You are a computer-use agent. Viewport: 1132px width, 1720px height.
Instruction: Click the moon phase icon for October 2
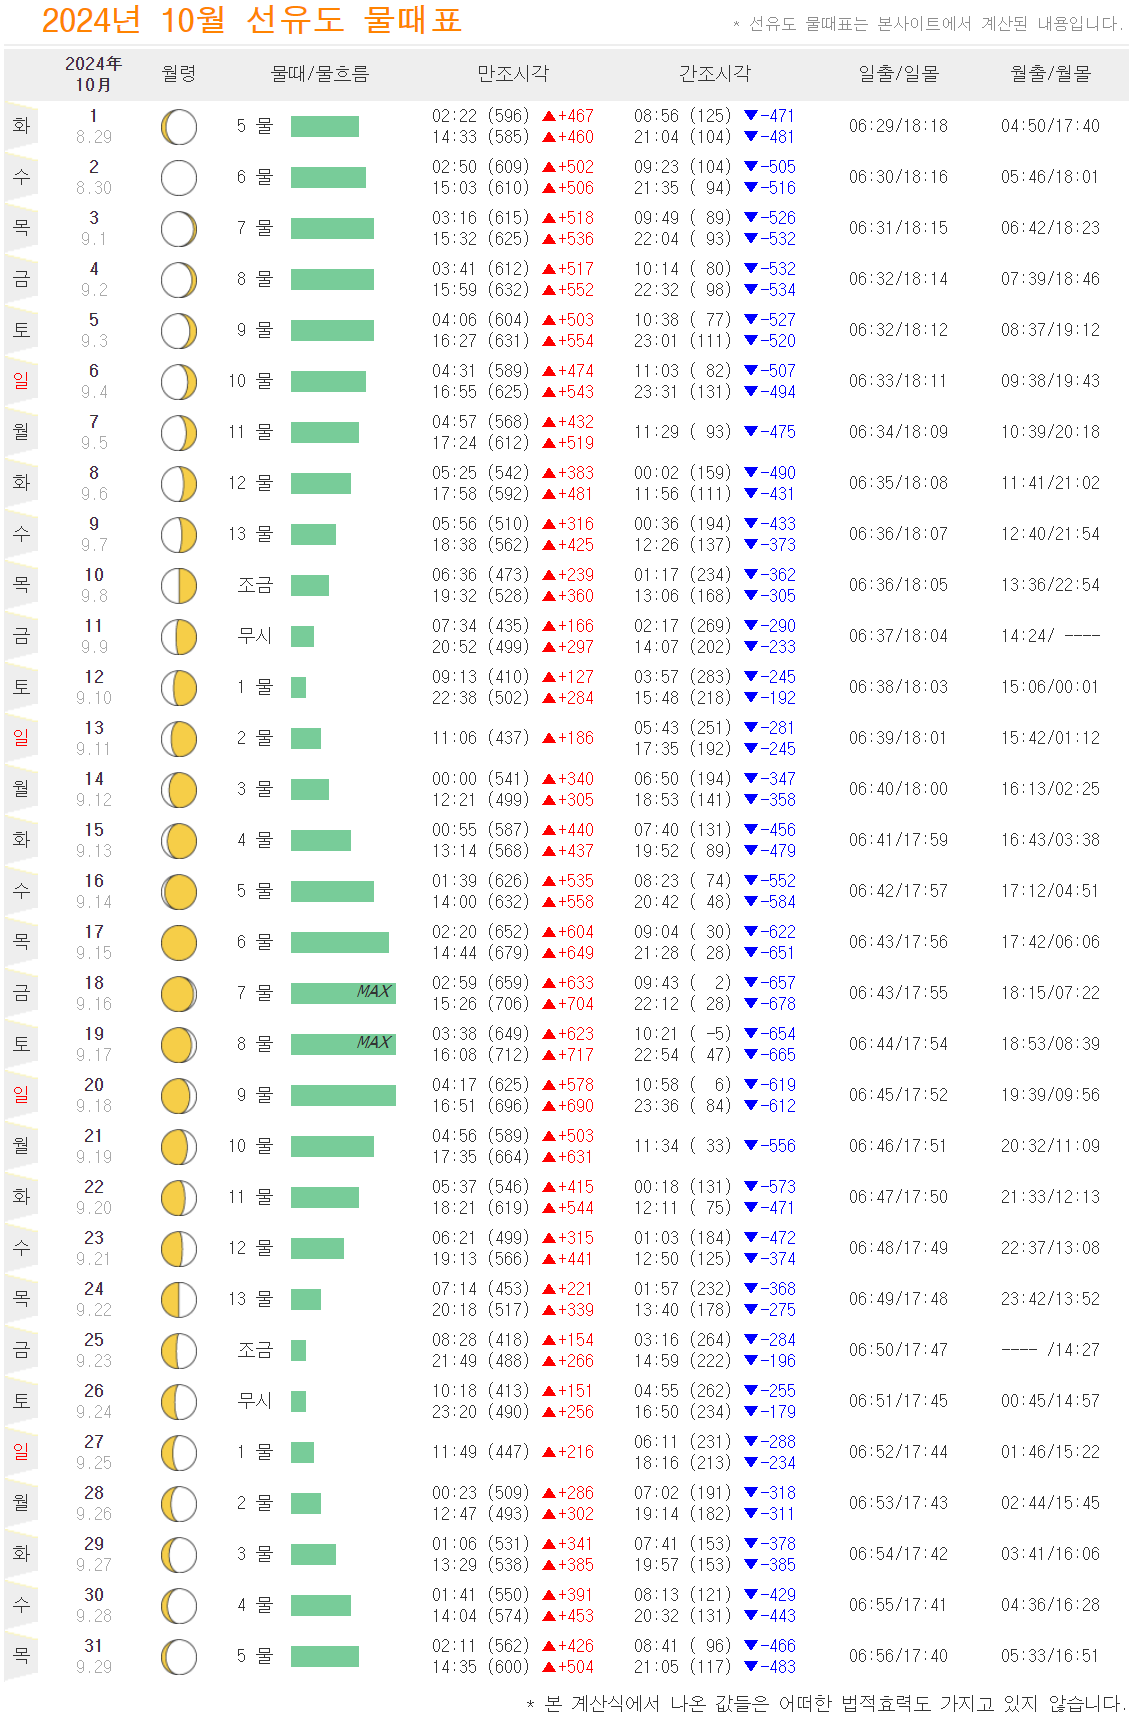[x=179, y=178]
